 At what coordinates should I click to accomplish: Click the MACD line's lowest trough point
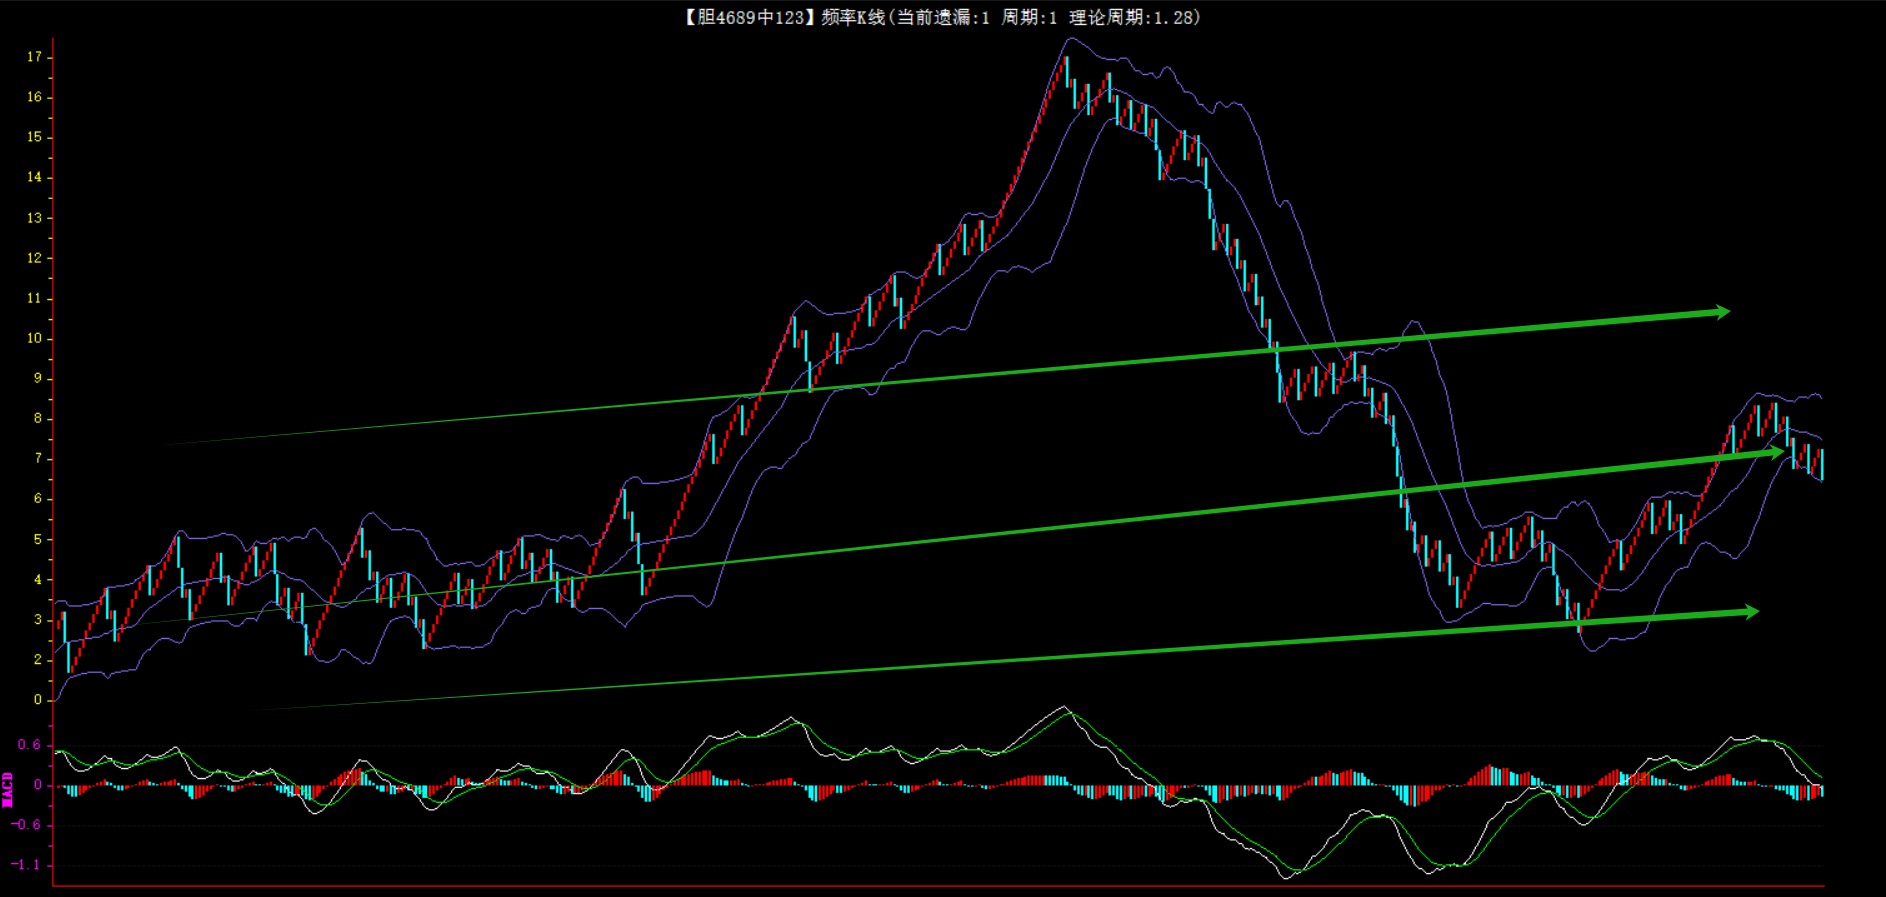(x=1287, y=878)
